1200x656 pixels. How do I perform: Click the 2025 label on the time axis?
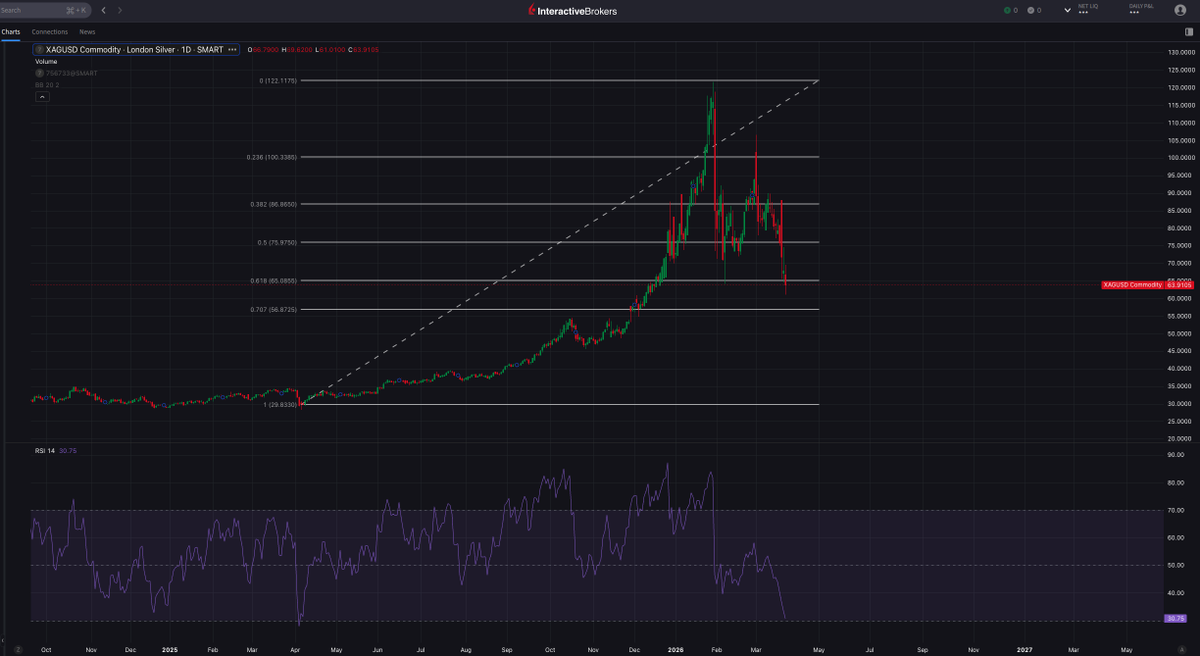(169, 648)
